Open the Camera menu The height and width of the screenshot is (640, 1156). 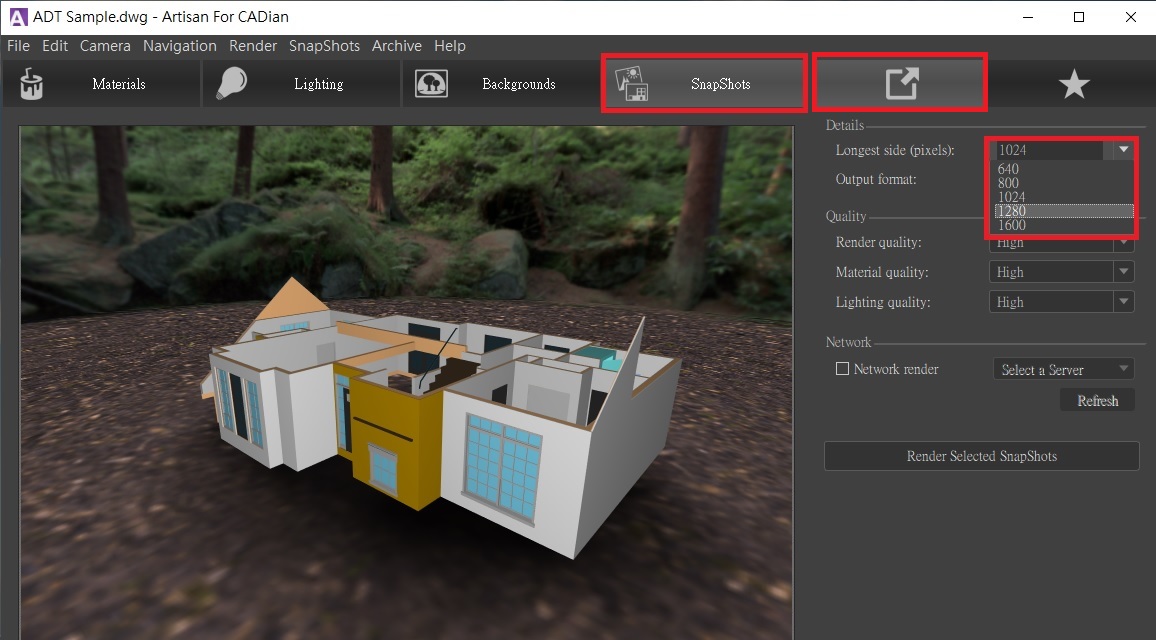click(105, 46)
